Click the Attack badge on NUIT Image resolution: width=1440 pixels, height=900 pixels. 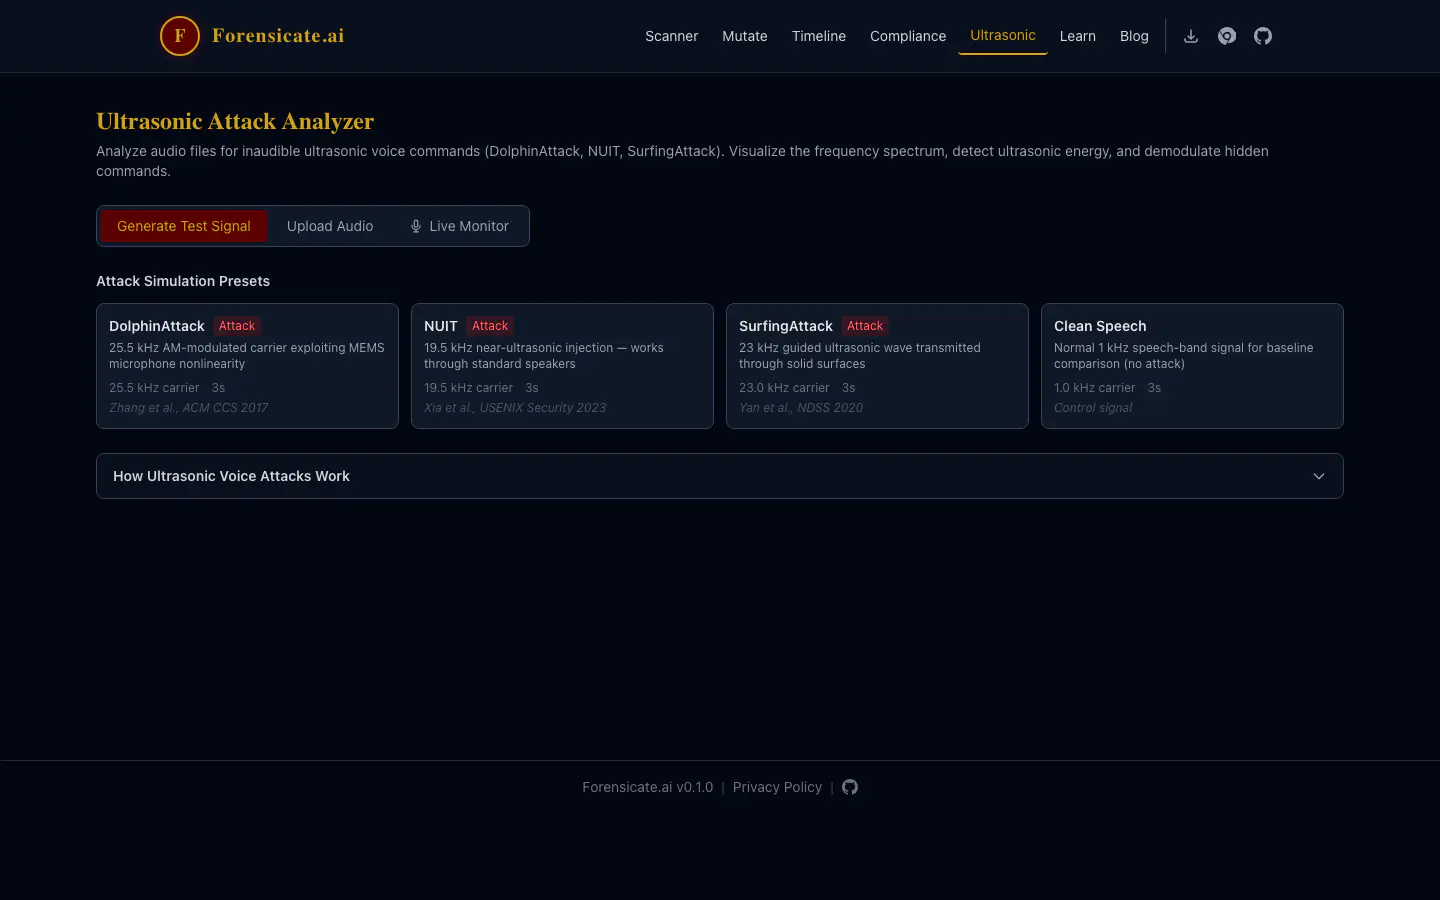tap(490, 326)
